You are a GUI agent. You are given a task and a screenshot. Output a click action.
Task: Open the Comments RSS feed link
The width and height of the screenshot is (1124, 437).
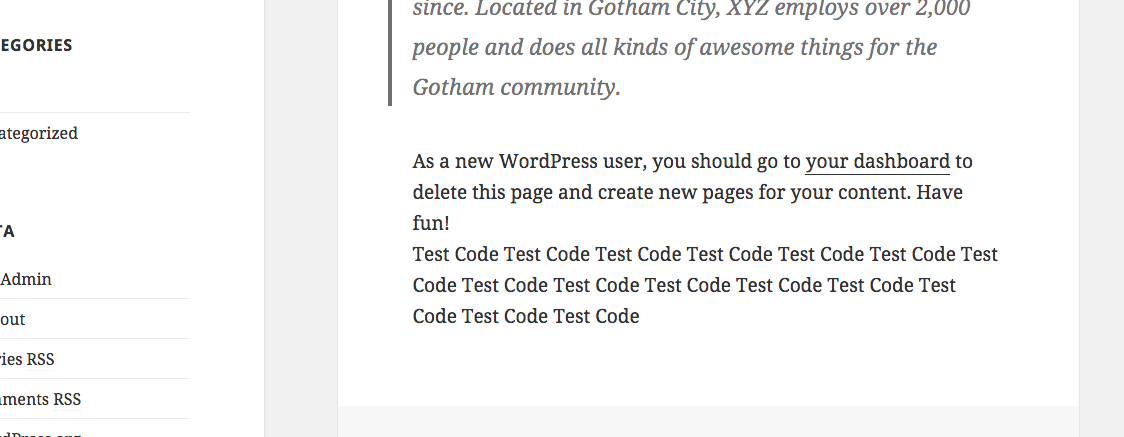(40, 399)
